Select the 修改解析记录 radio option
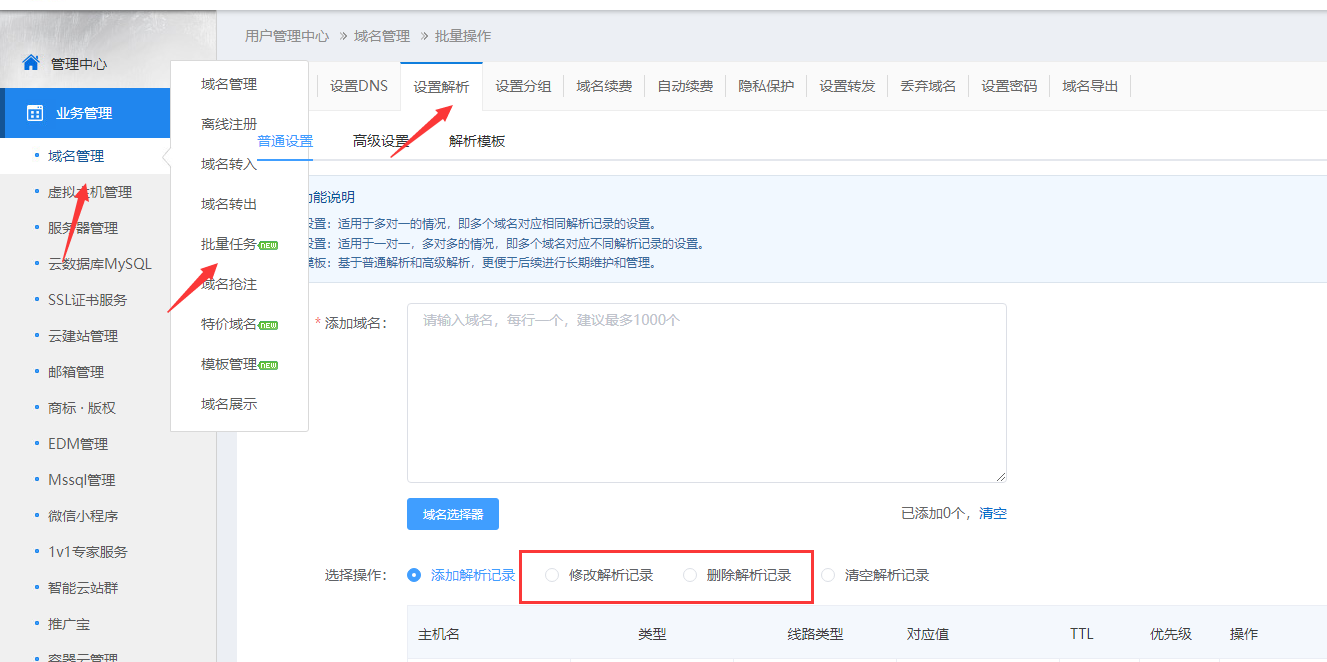Image resolution: width=1327 pixels, height=662 pixels. (x=552, y=575)
